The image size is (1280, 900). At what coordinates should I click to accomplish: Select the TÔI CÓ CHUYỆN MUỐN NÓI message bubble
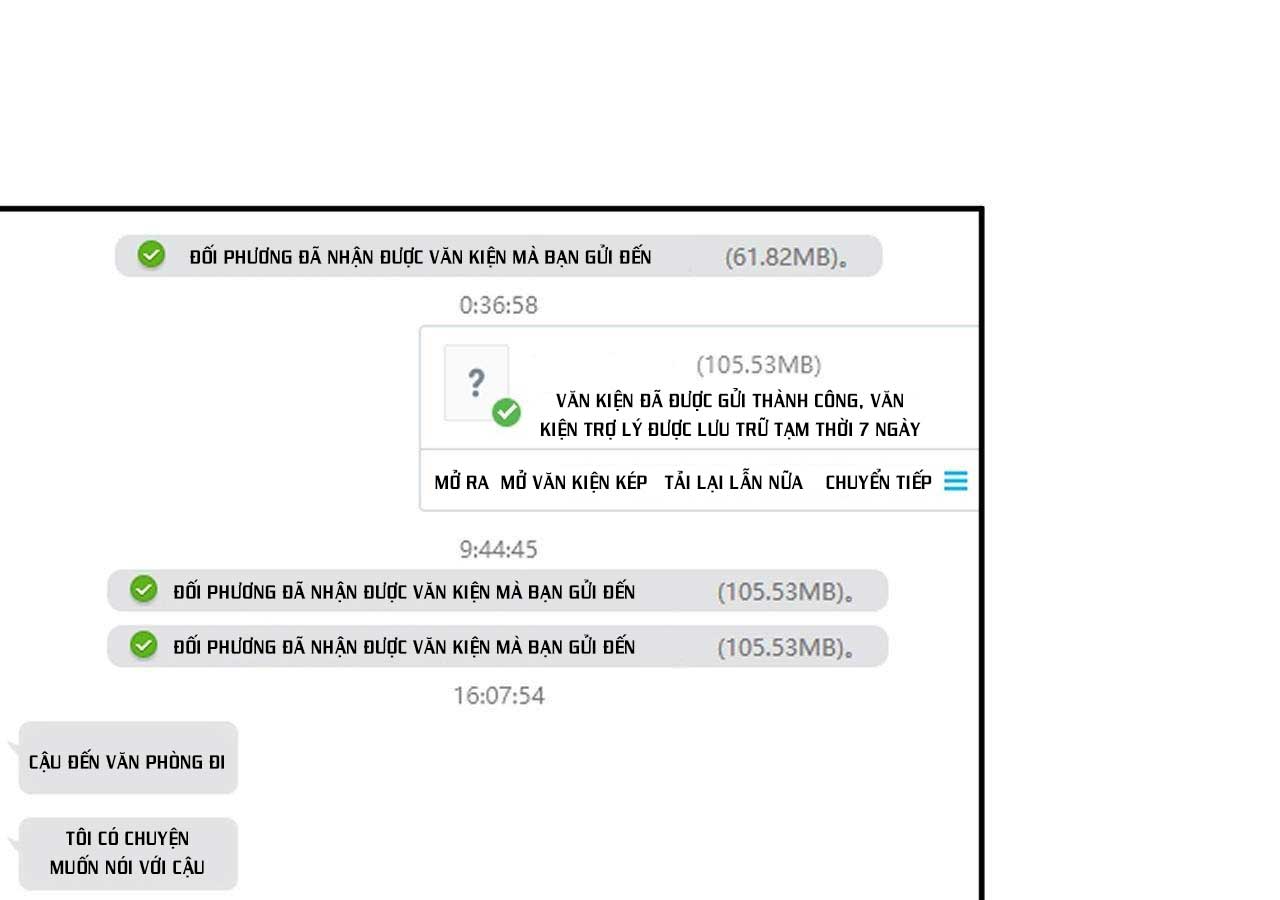[128, 854]
